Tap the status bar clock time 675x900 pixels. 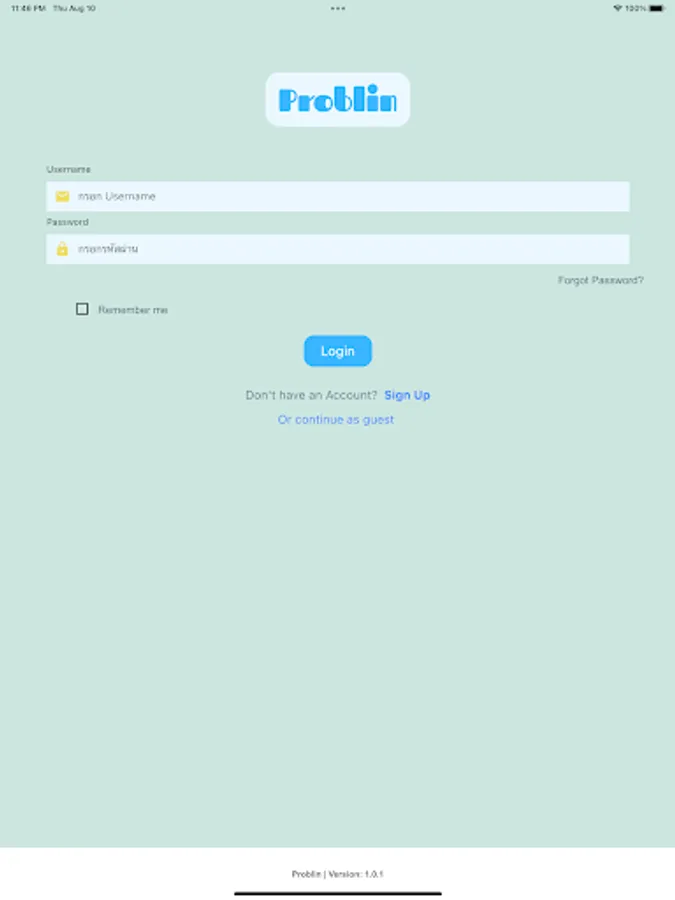[x=28, y=8]
